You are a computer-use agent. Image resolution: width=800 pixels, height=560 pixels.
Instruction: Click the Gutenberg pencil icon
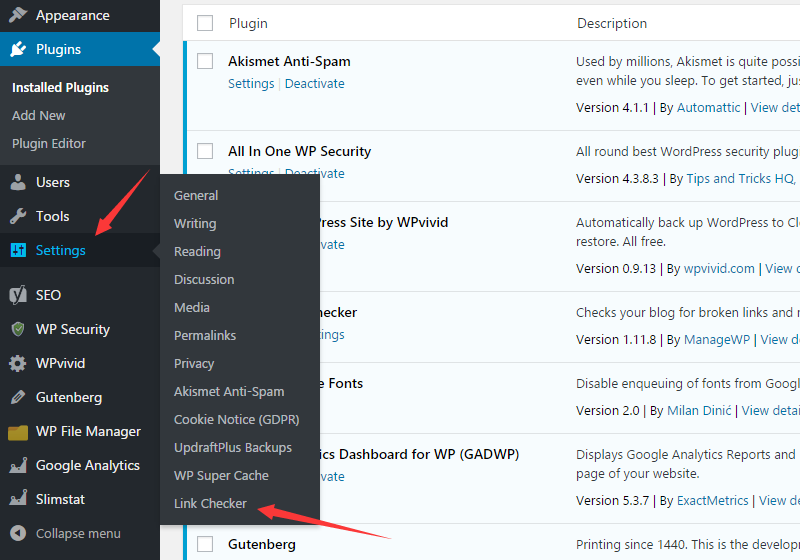point(18,397)
